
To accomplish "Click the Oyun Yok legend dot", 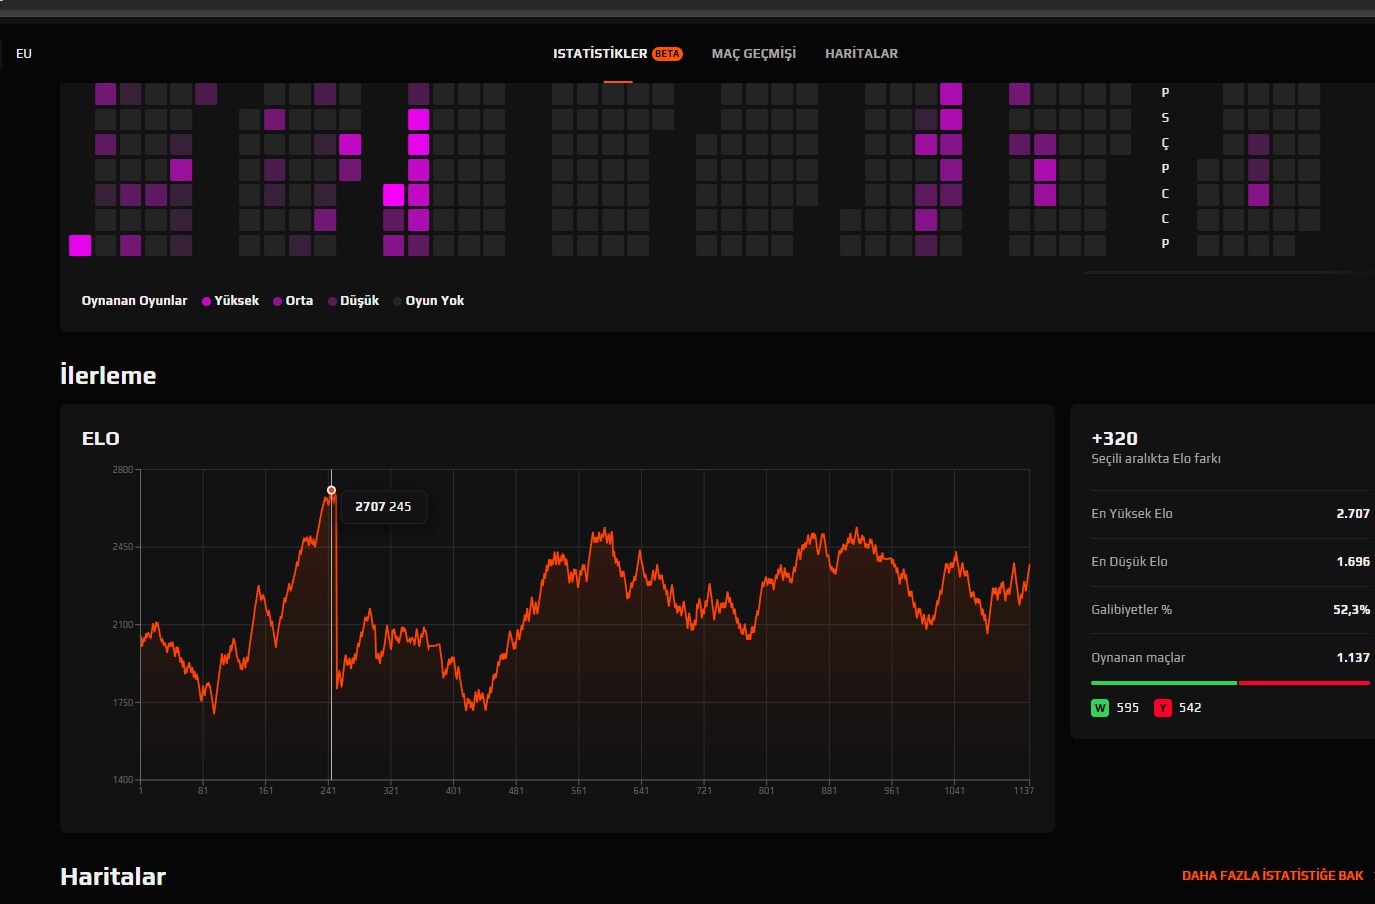I will 398,301.
